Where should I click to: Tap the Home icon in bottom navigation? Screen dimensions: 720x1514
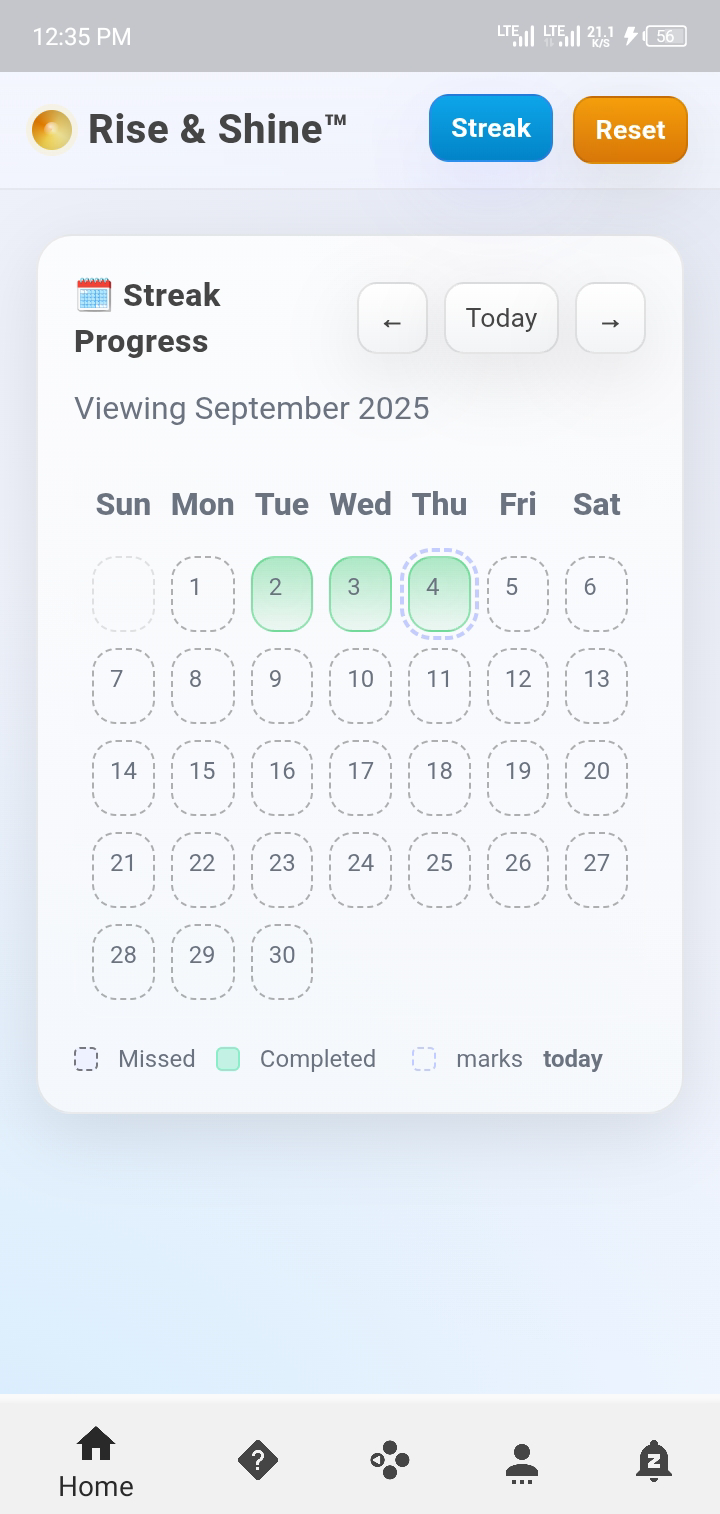[96, 1444]
